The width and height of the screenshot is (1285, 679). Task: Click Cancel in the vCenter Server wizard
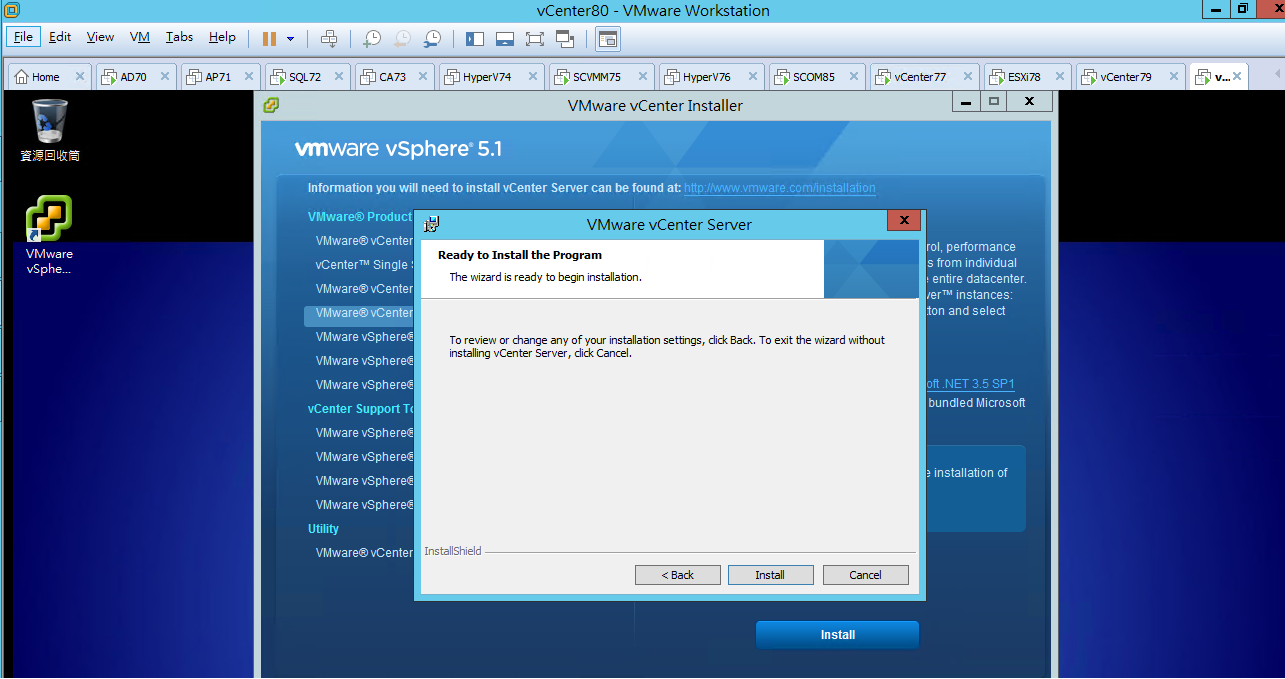[x=866, y=575]
